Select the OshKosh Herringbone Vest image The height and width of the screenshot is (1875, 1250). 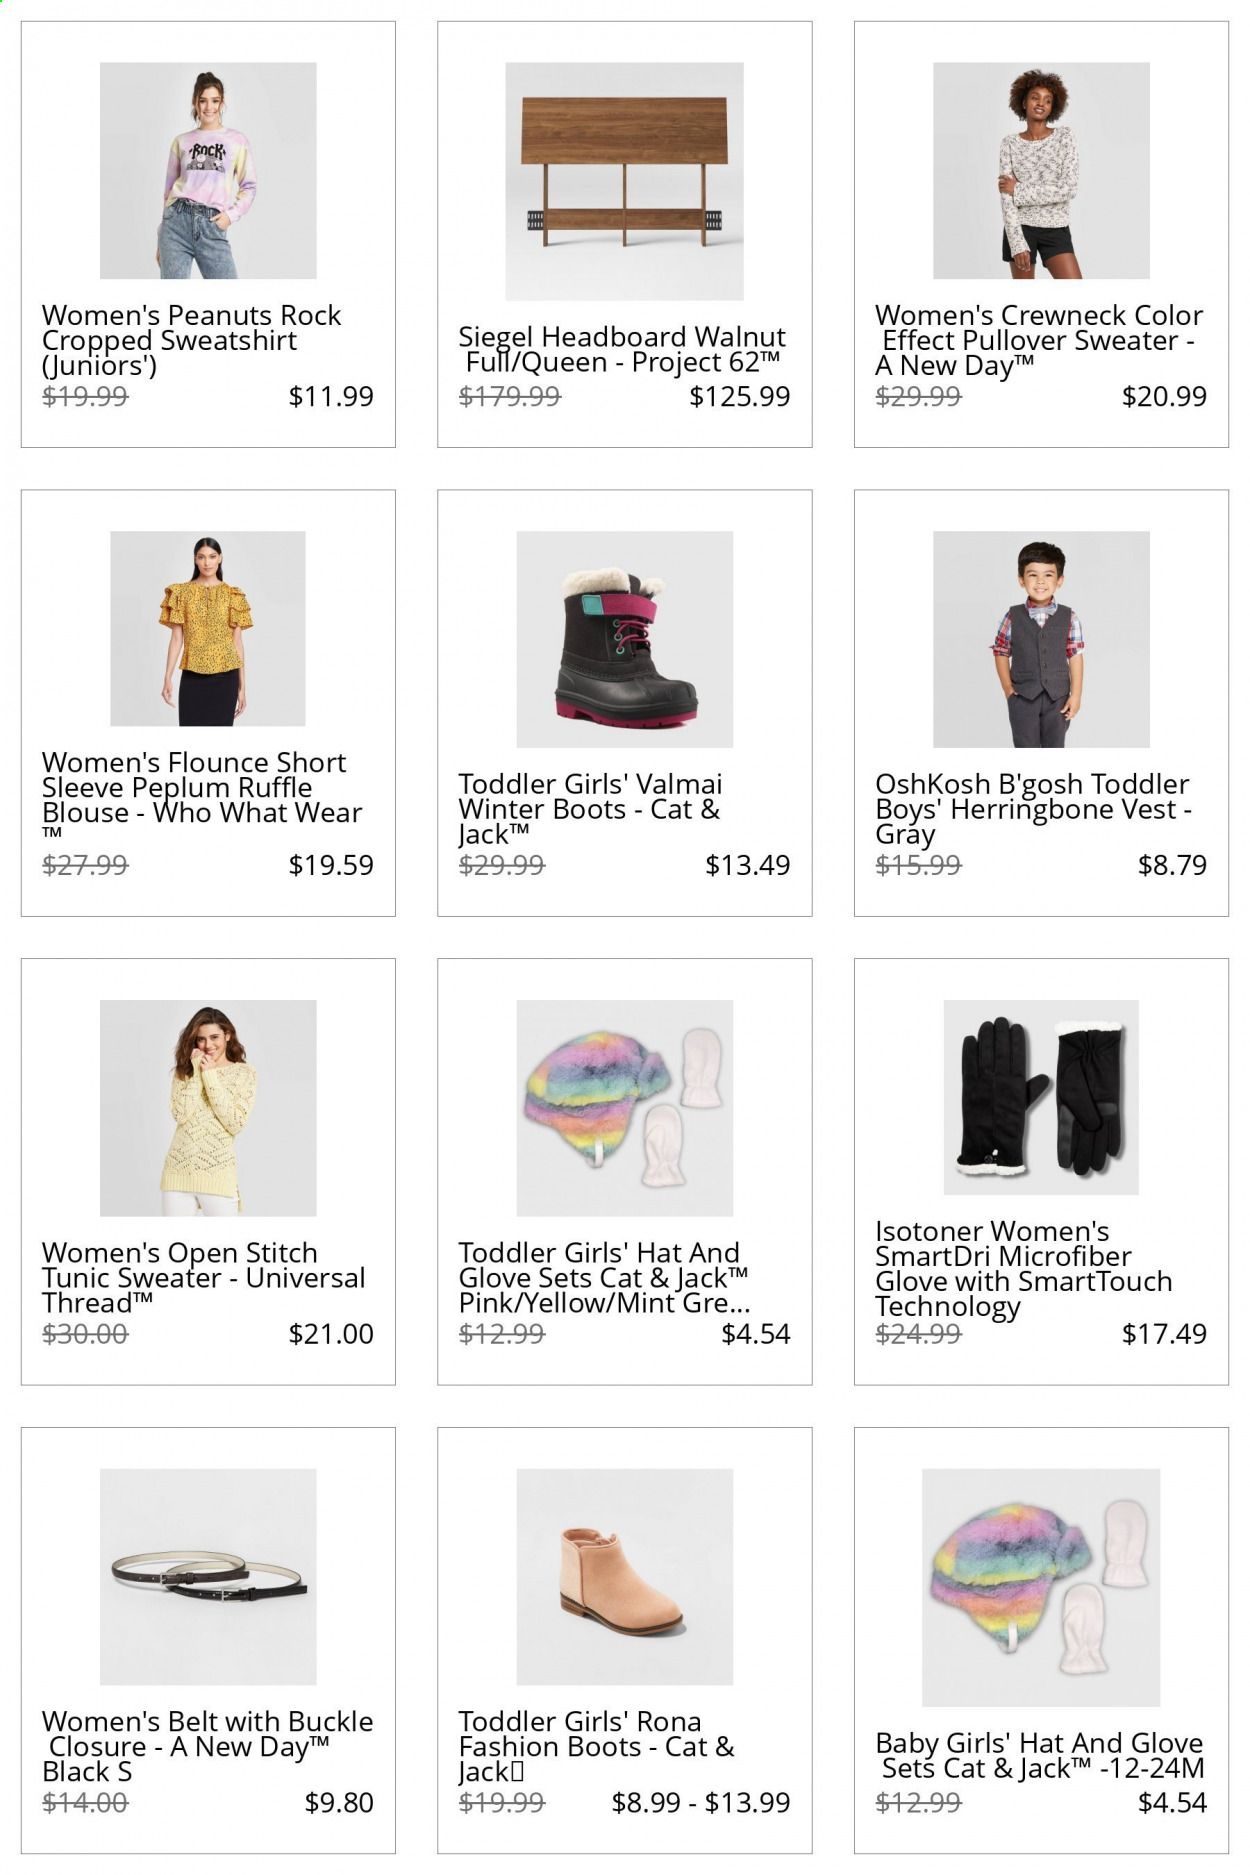[x=1041, y=639]
